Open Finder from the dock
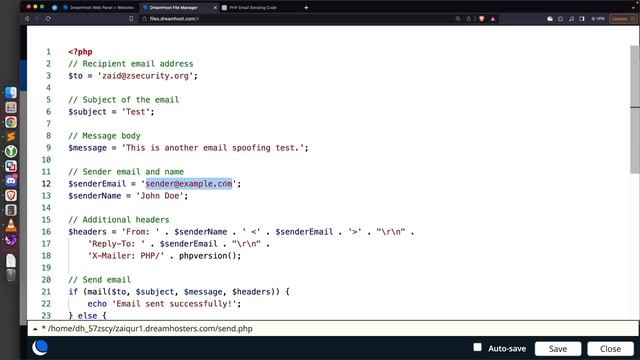 [11, 93]
